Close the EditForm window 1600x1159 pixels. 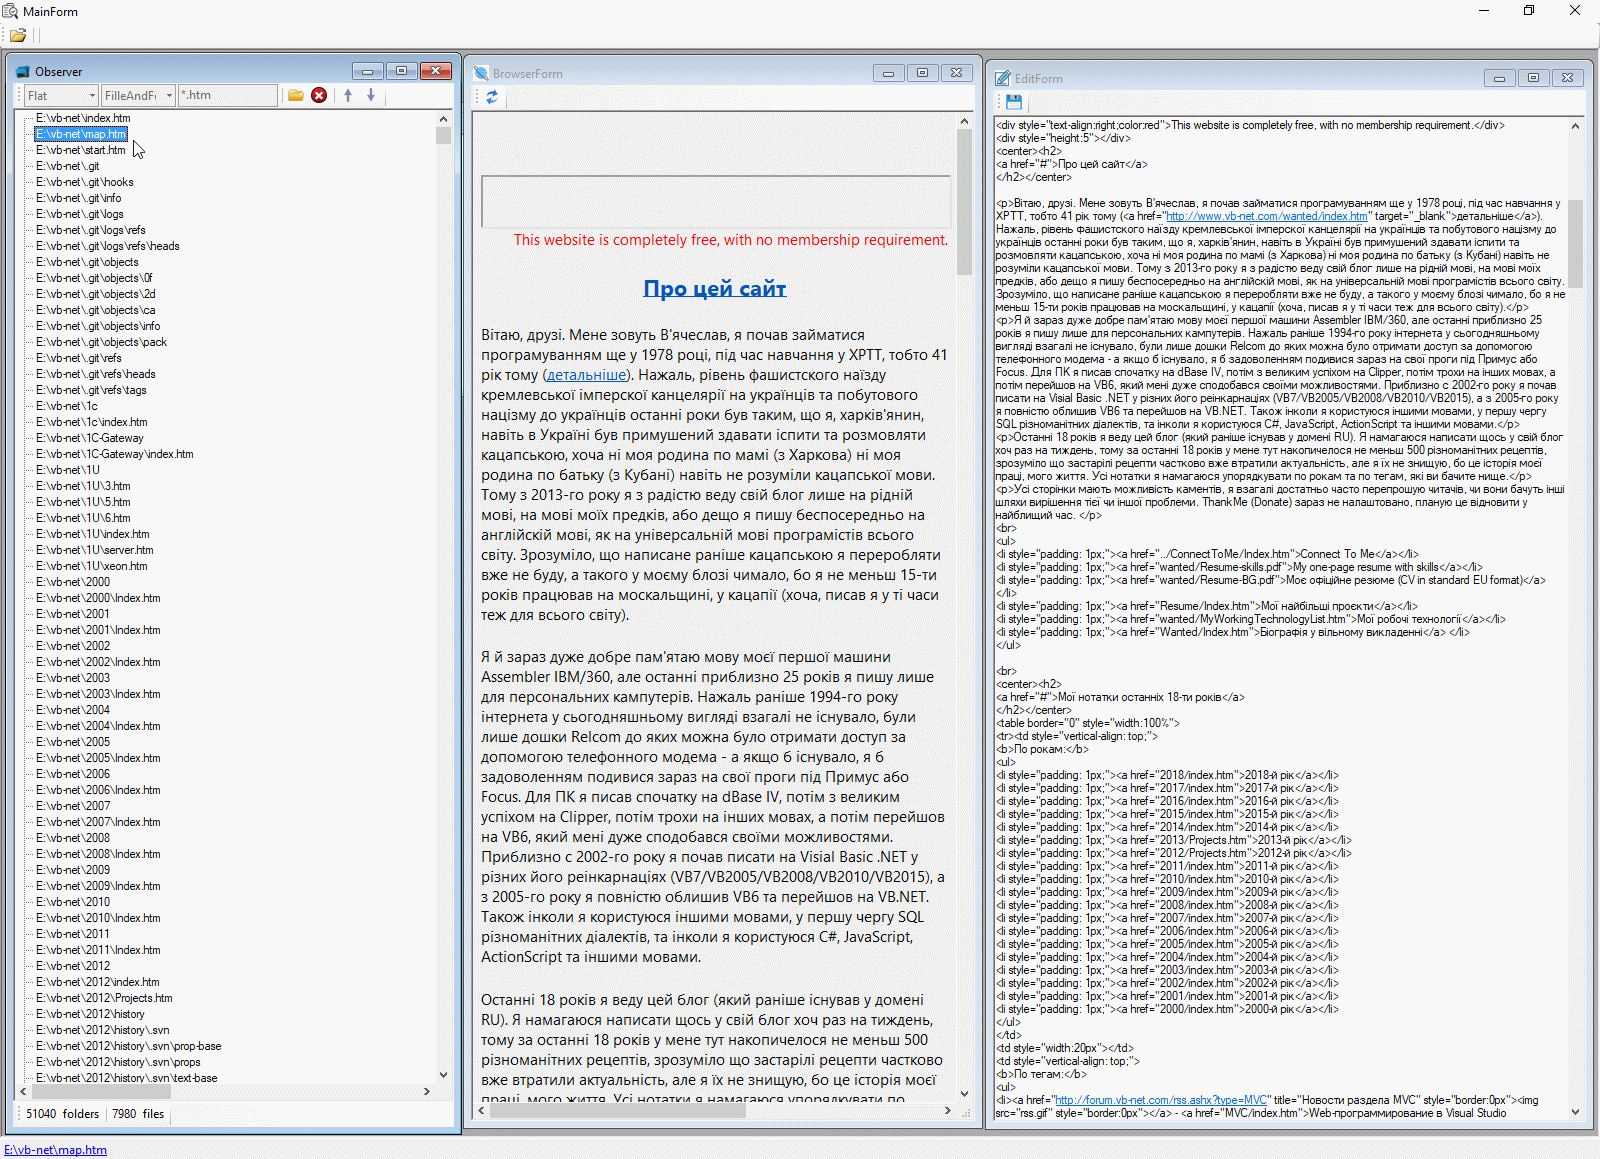(1567, 78)
